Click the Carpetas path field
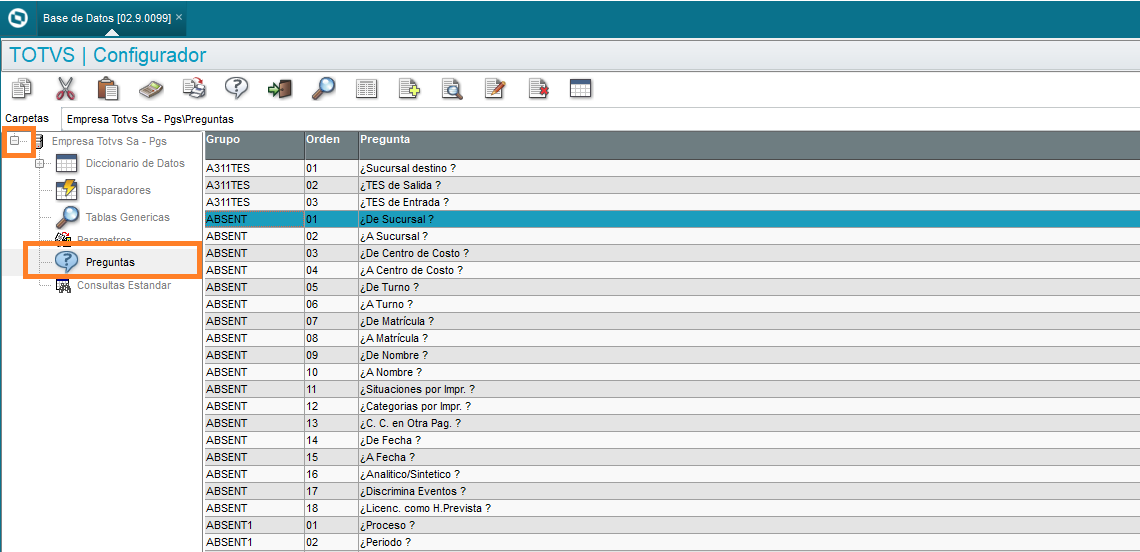The height and width of the screenshot is (552, 1140). tap(599, 119)
